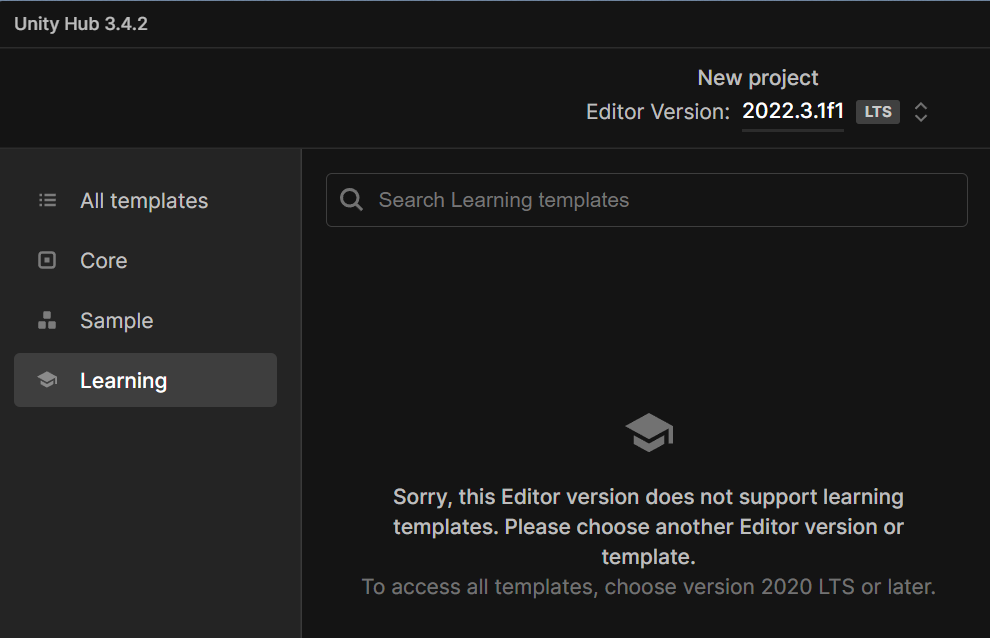
Task: Select the Core templates category
Action: (145, 260)
